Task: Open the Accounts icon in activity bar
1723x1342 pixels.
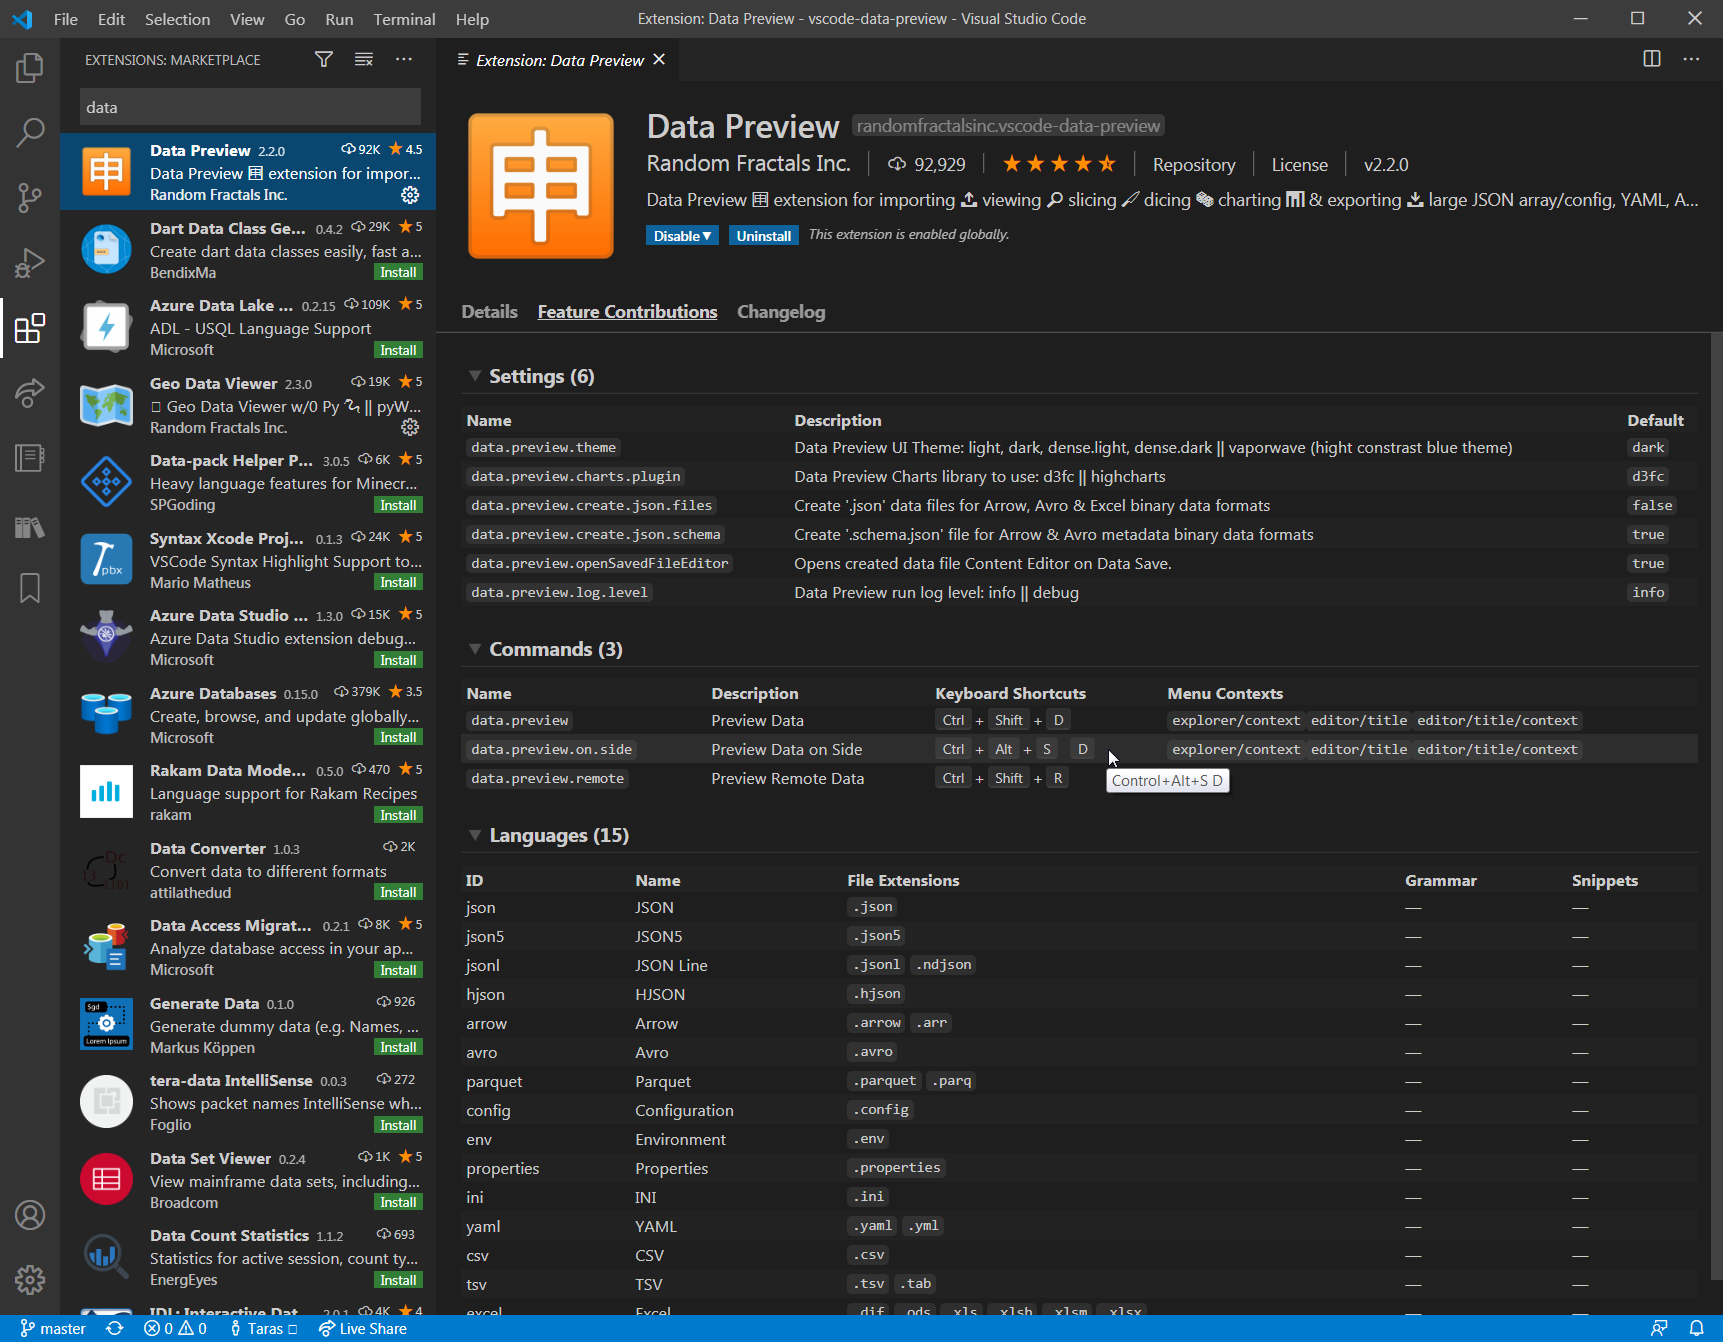Action: coord(30,1215)
